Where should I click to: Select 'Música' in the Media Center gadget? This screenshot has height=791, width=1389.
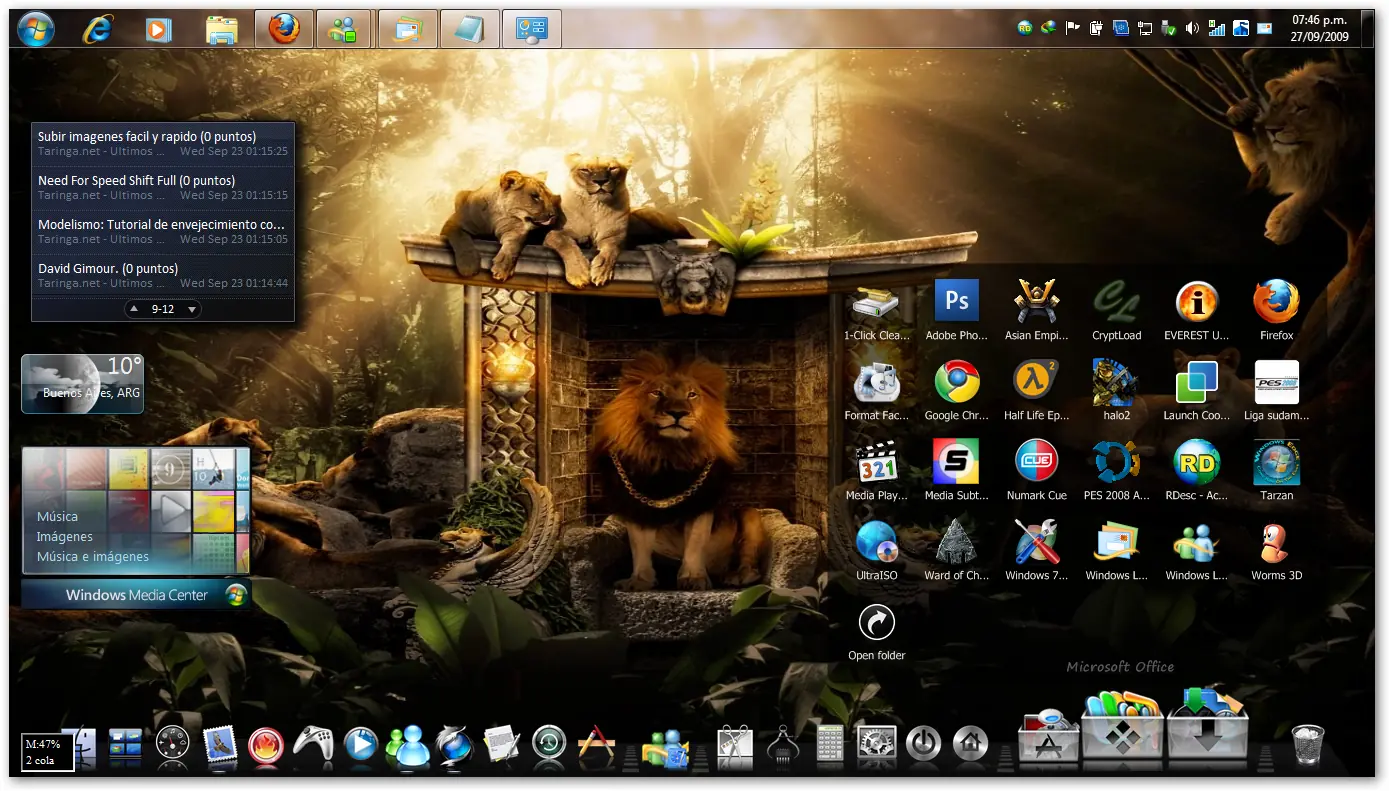pyautogui.click(x=57, y=517)
